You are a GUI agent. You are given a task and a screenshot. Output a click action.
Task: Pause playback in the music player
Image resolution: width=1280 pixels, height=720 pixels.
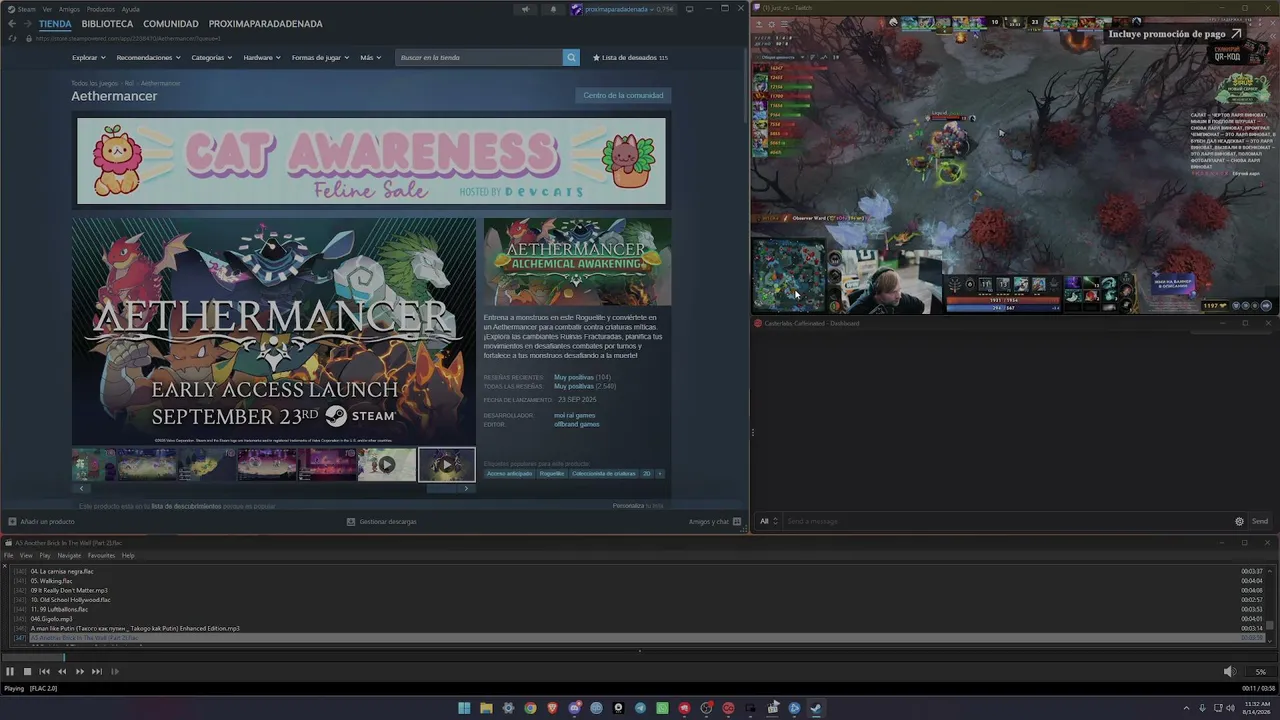10,672
